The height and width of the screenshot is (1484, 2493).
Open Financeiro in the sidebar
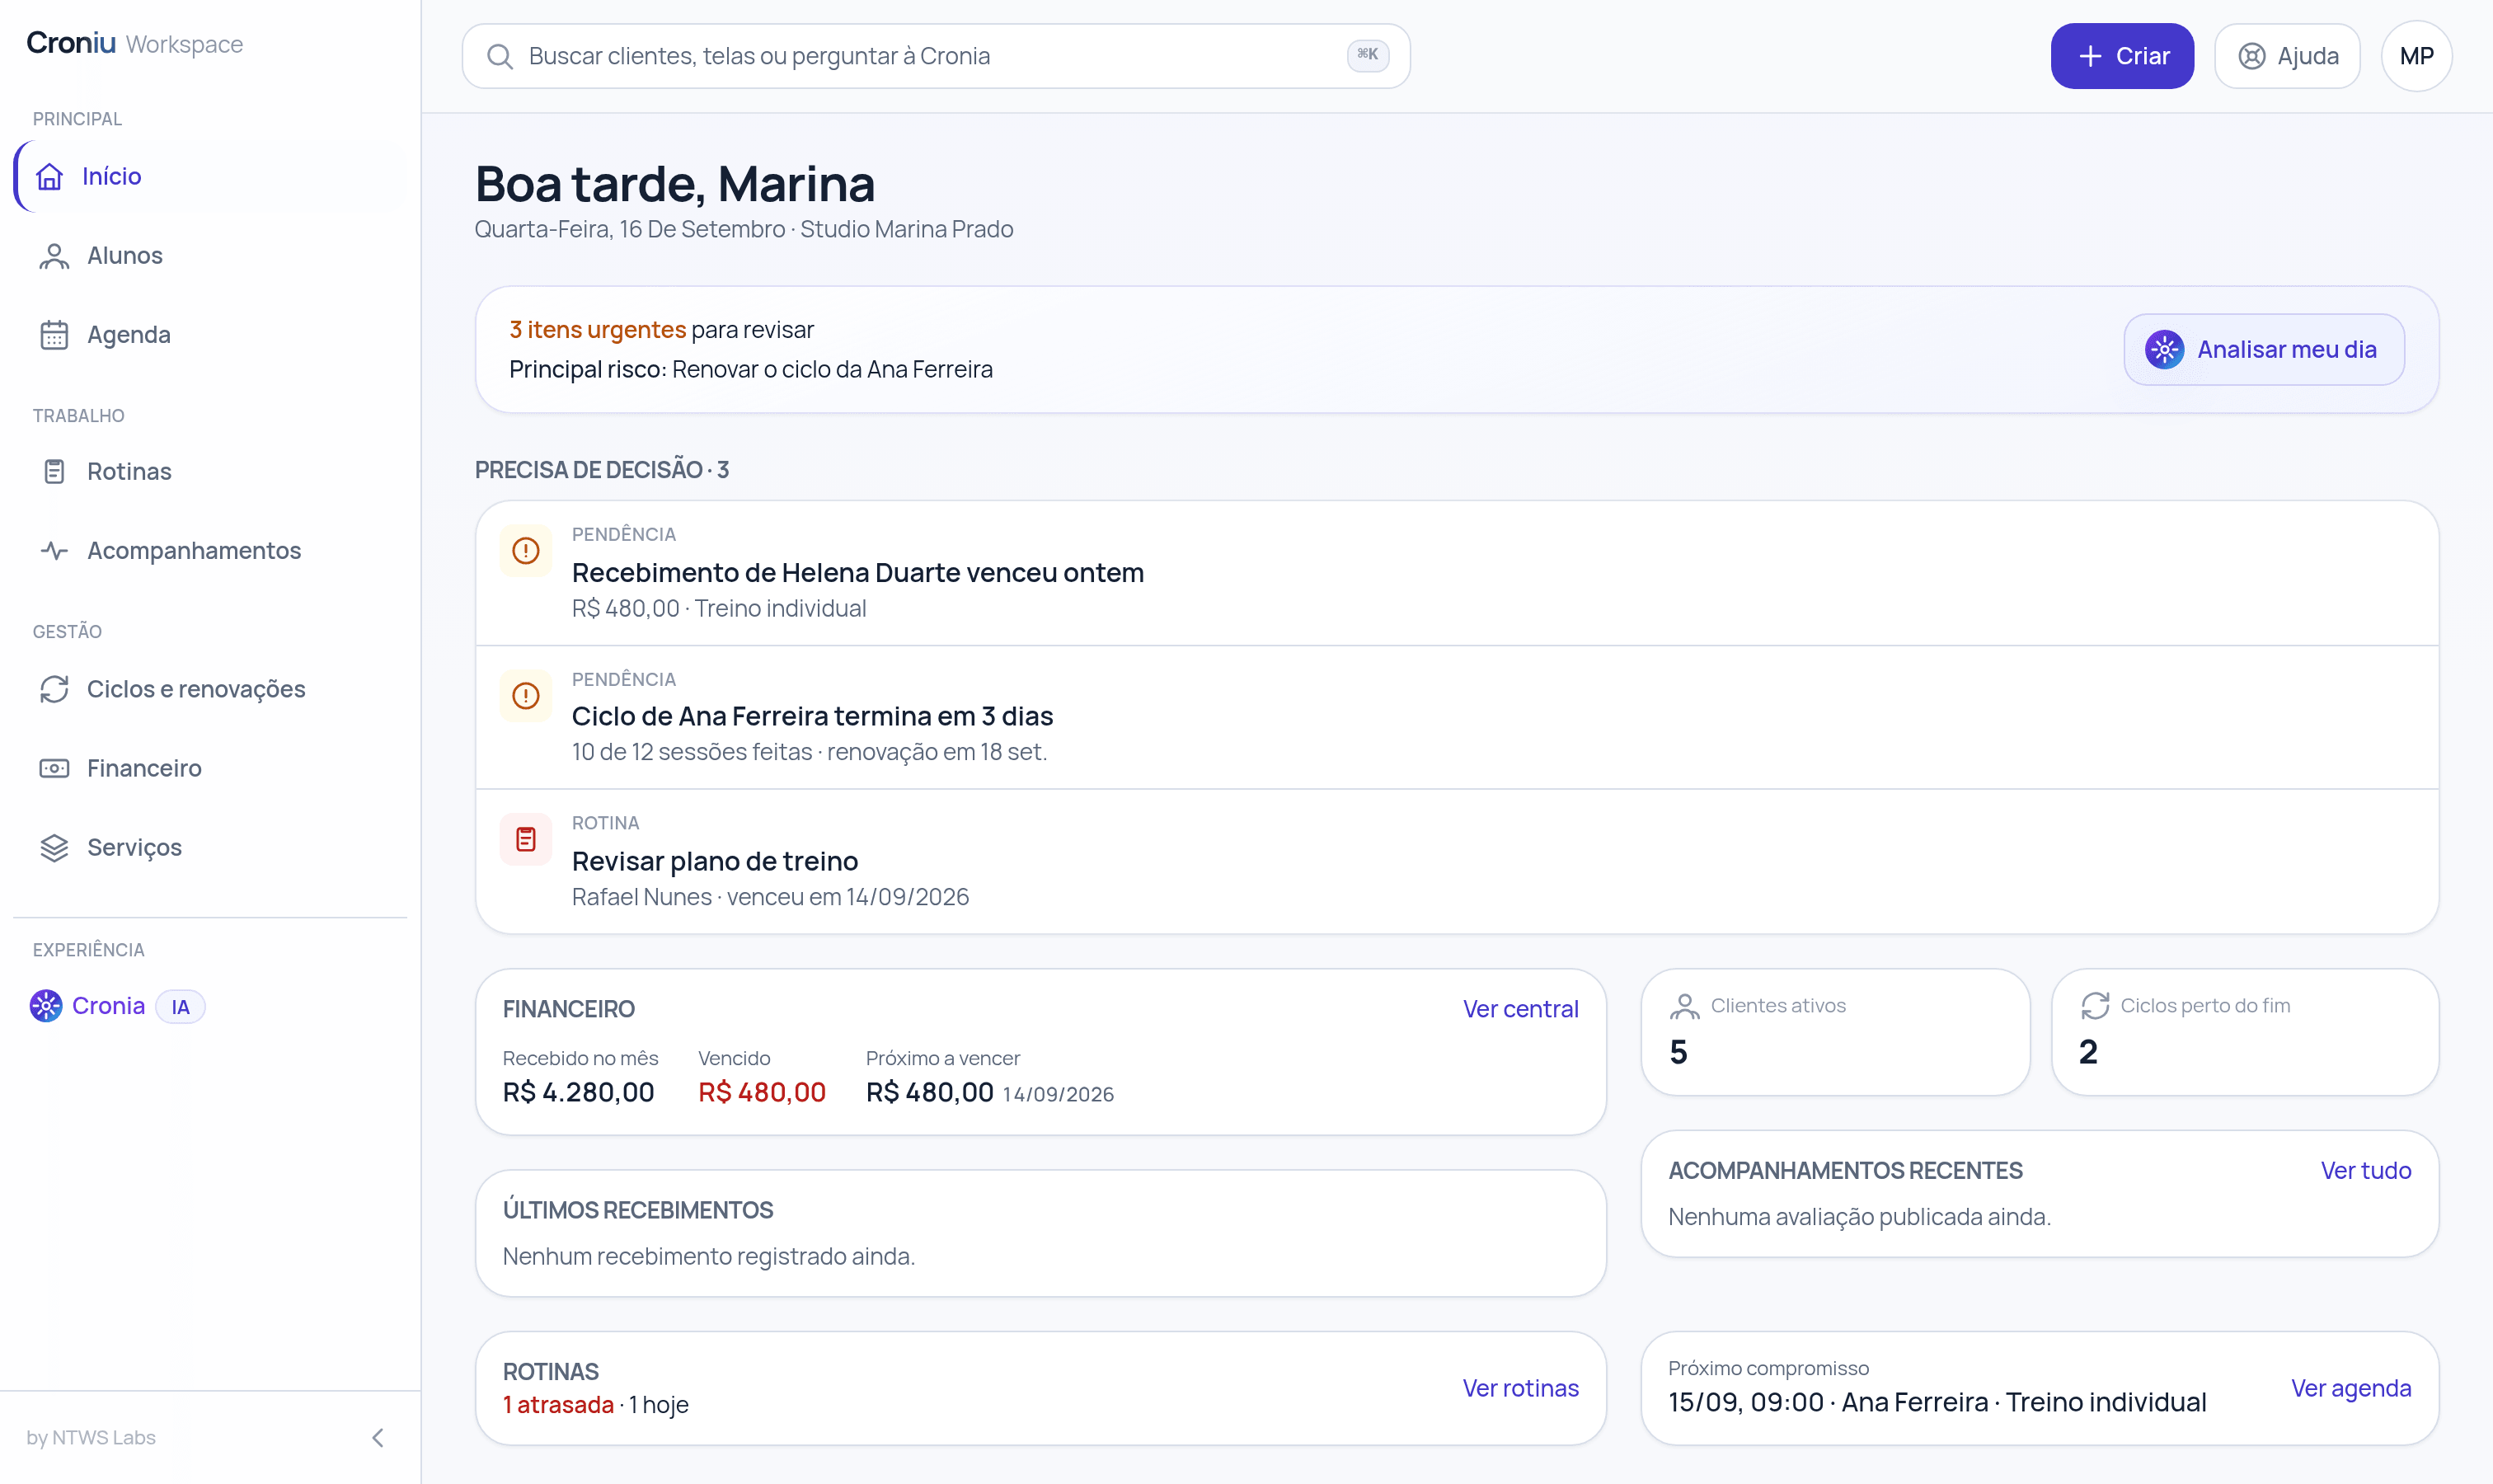pos(210,768)
